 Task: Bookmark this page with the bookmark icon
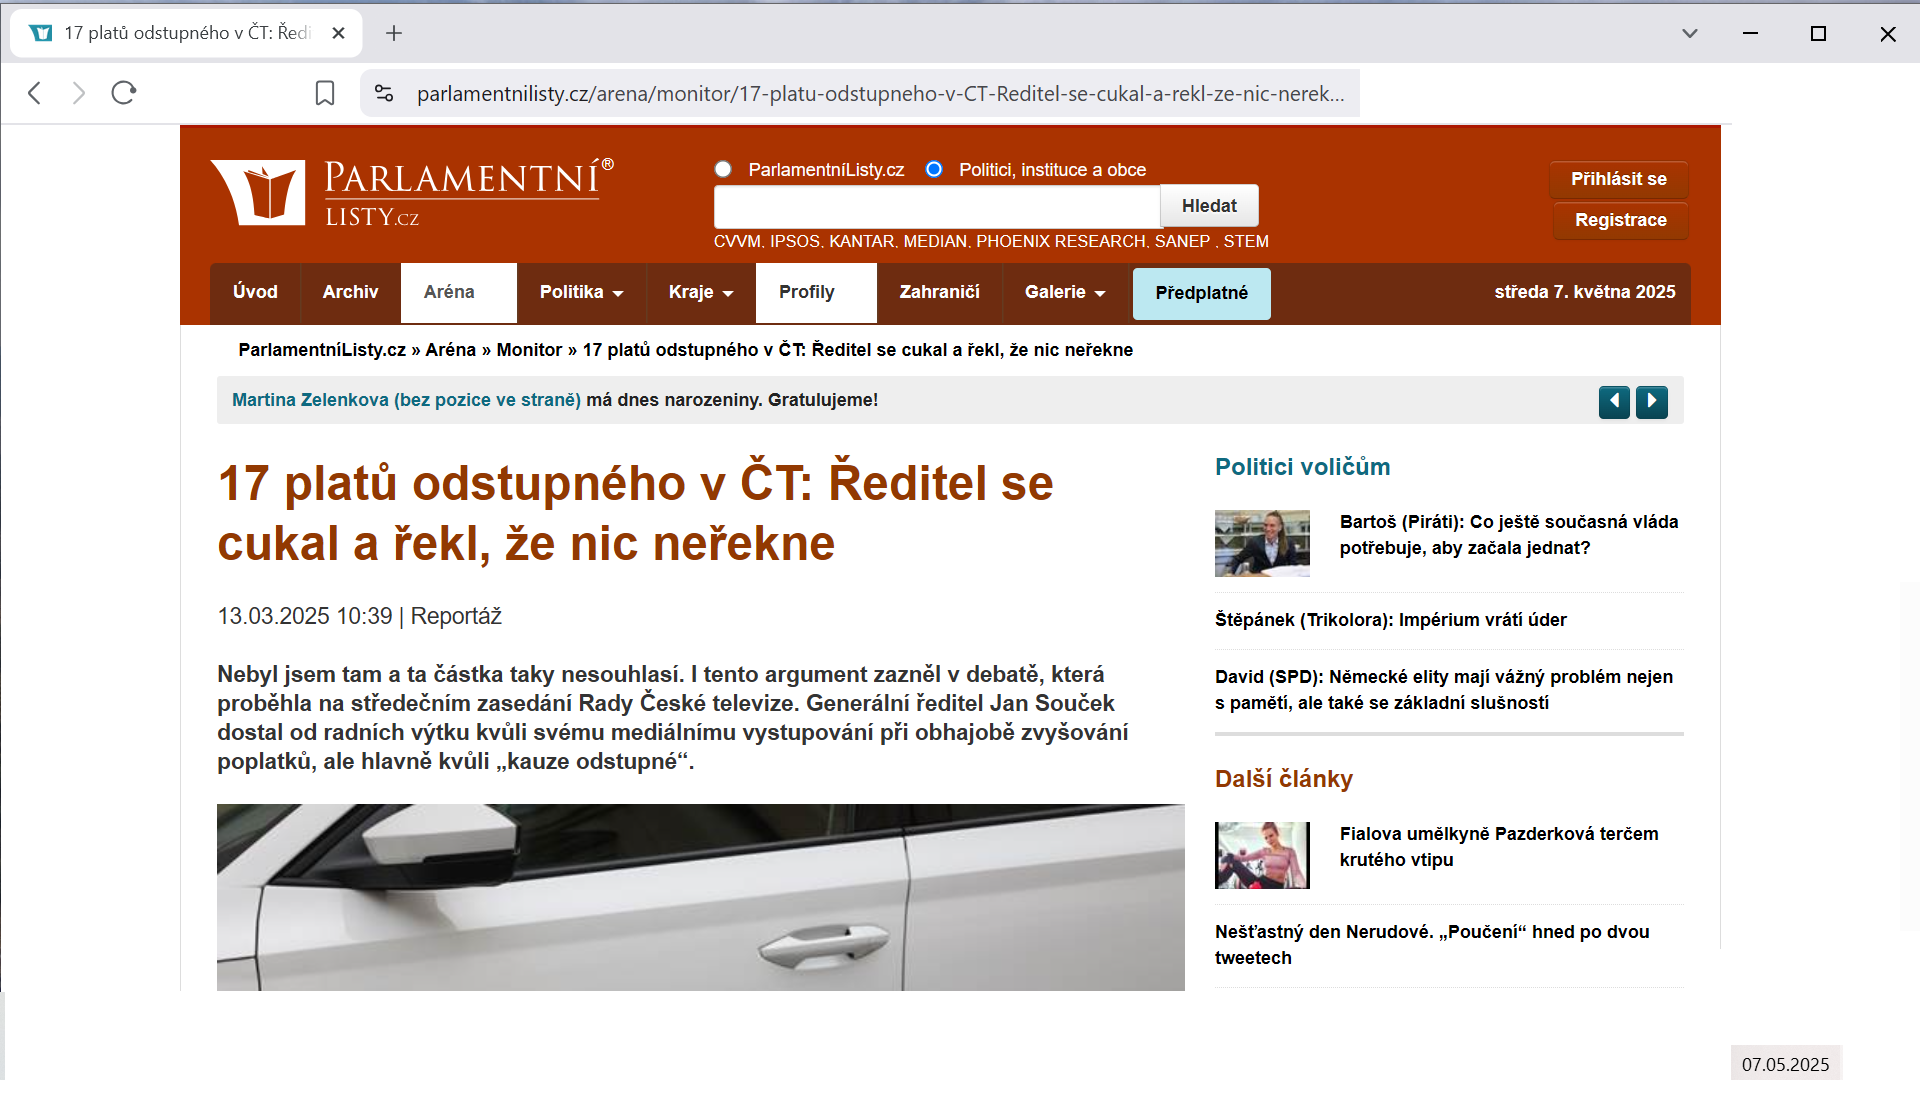click(x=325, y=93)
